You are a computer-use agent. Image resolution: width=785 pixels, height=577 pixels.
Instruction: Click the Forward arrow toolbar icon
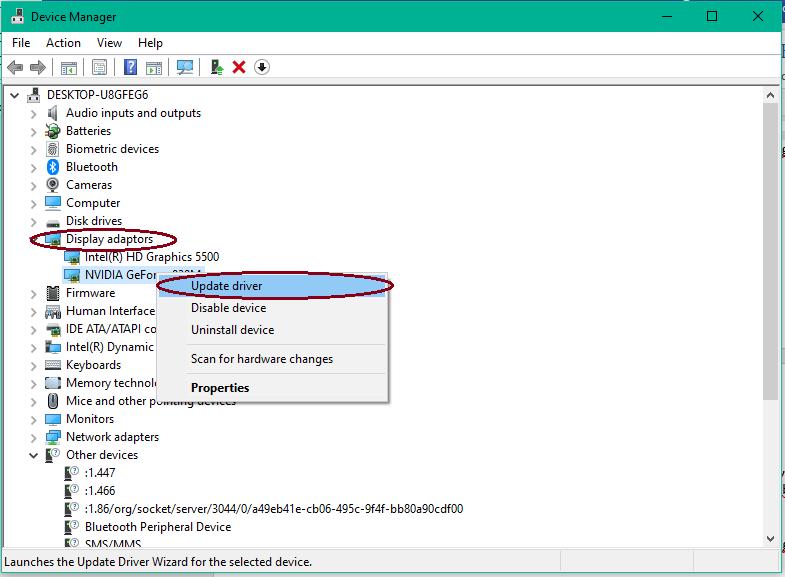point(38,67)
